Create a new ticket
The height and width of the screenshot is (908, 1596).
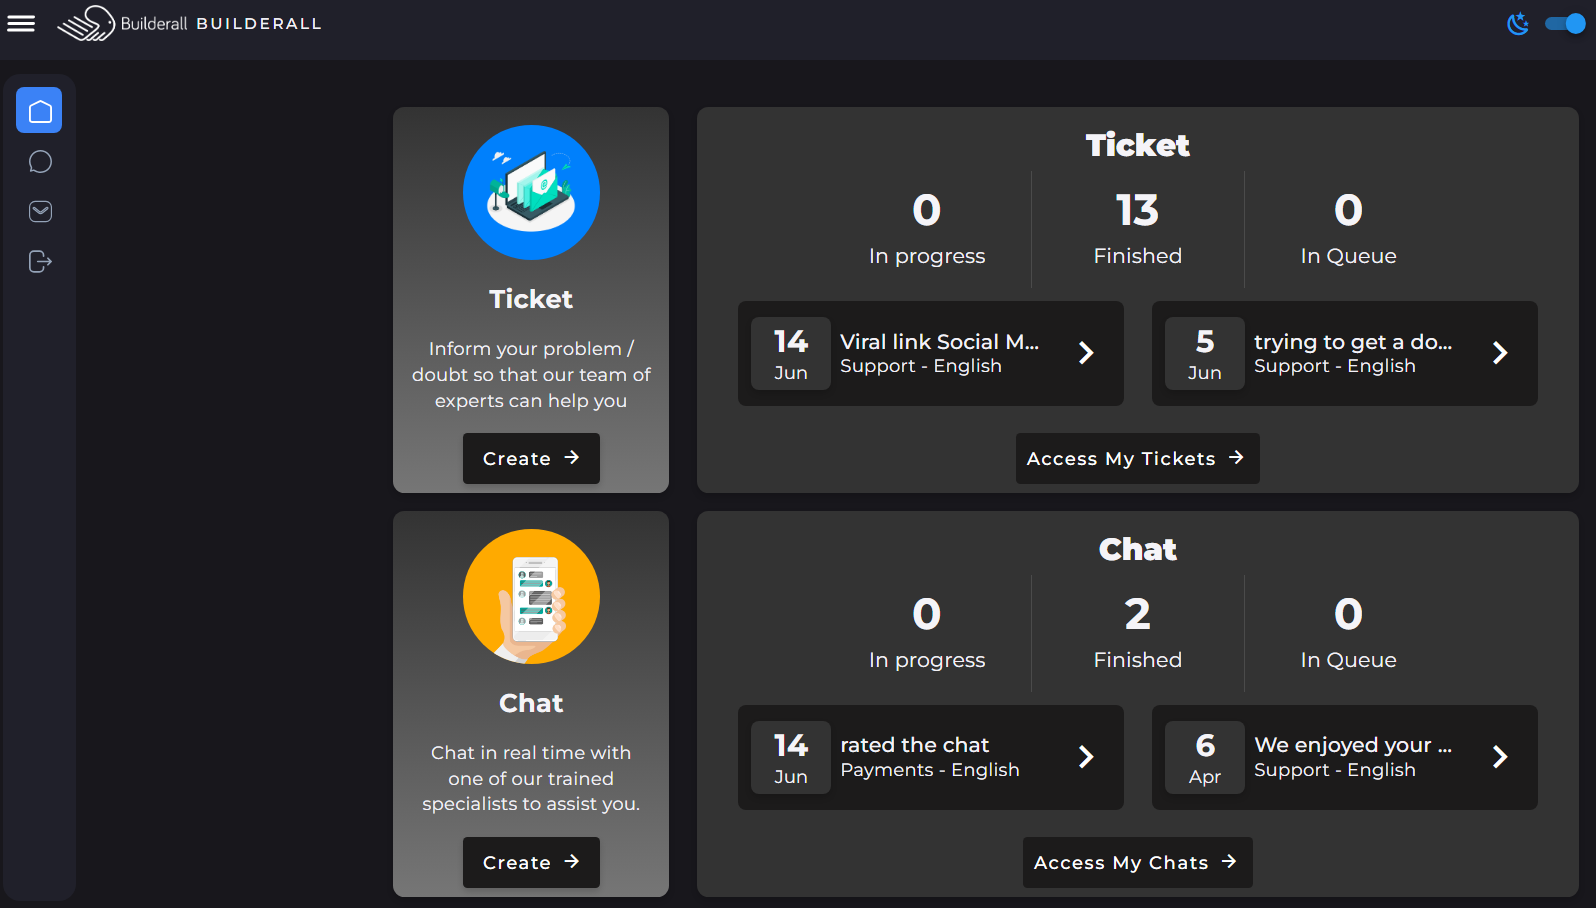531,458
